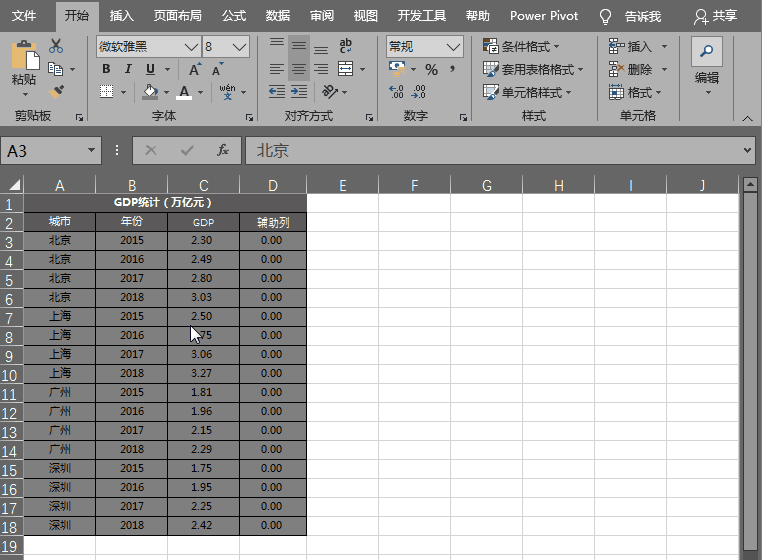Switch to the 页面布局 tab

click(x=177, y=16)
